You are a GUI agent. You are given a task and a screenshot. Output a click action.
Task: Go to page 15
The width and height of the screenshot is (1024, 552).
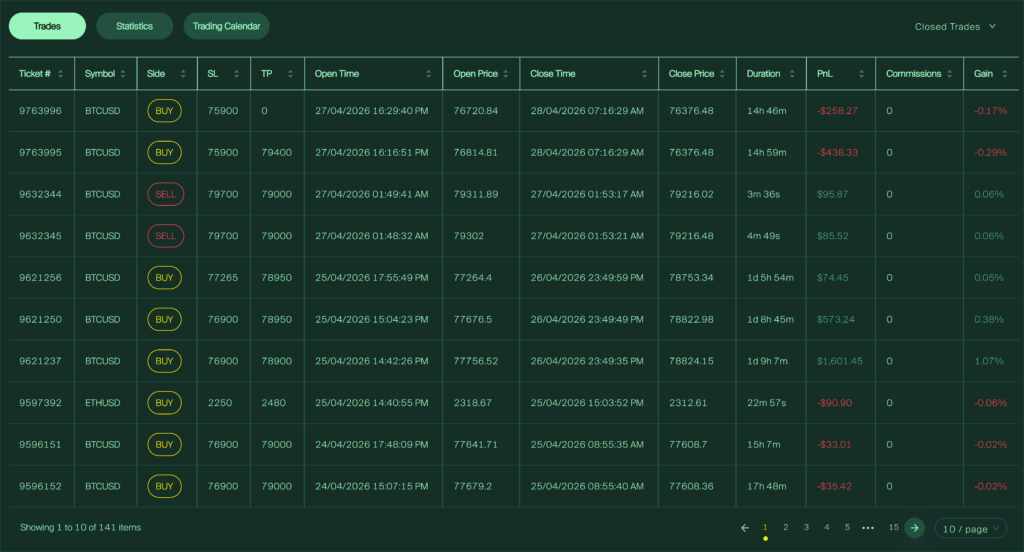(x=893, y=527)
